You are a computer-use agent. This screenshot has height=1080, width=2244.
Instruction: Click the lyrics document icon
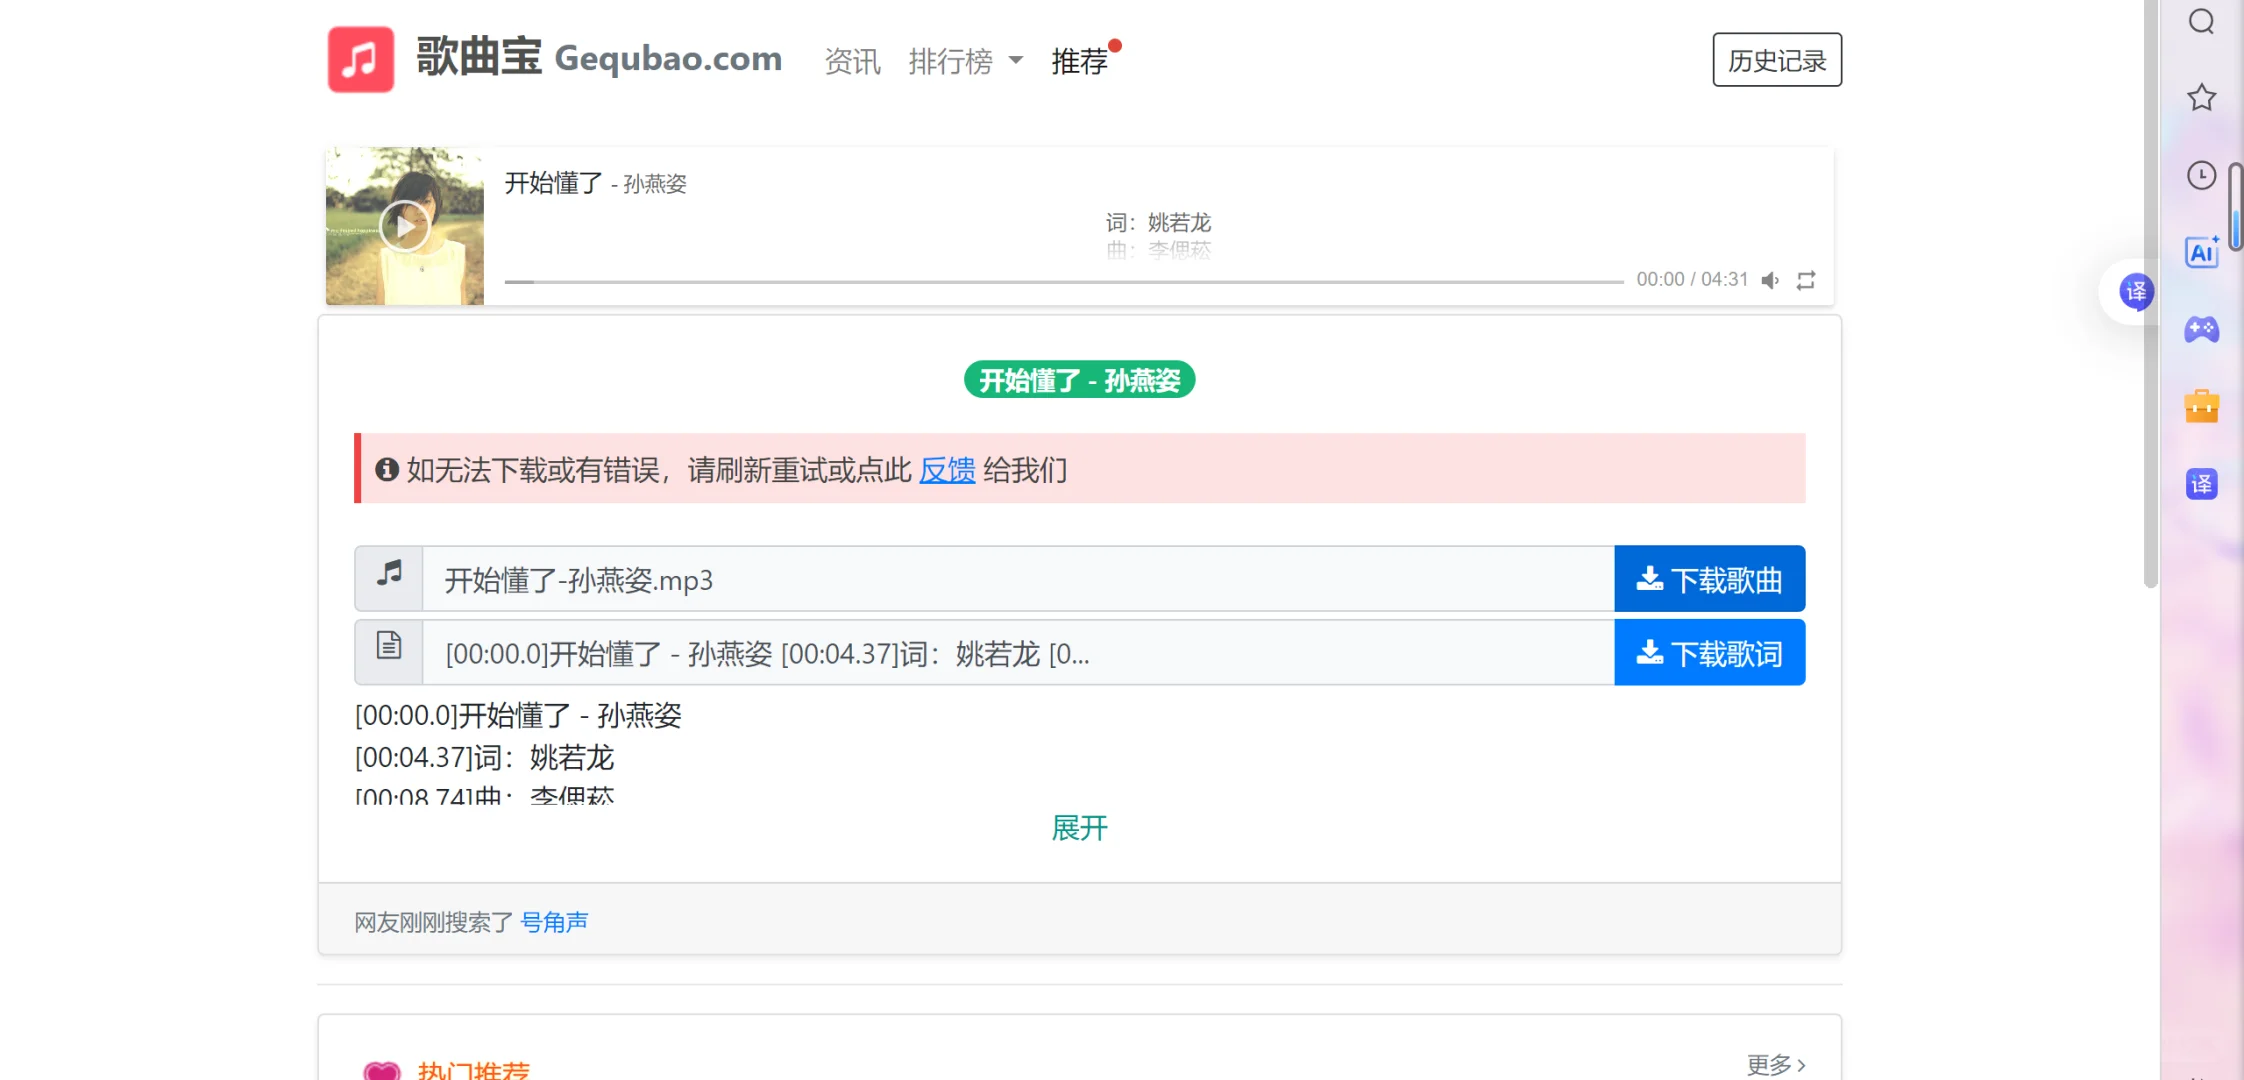pos(388,648)
